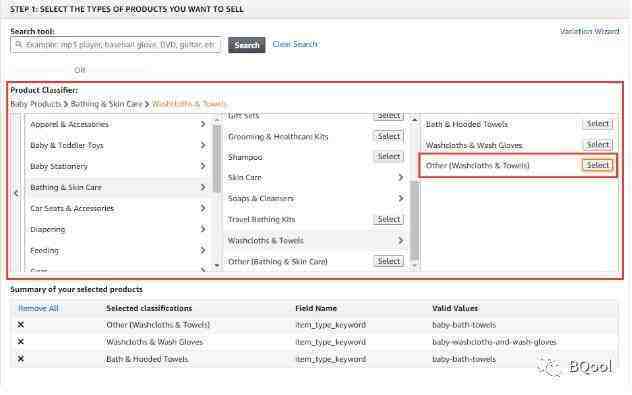Click Selected classifications column header
Image resolution: width=632 pixels, height=395 pixels.
149,308
